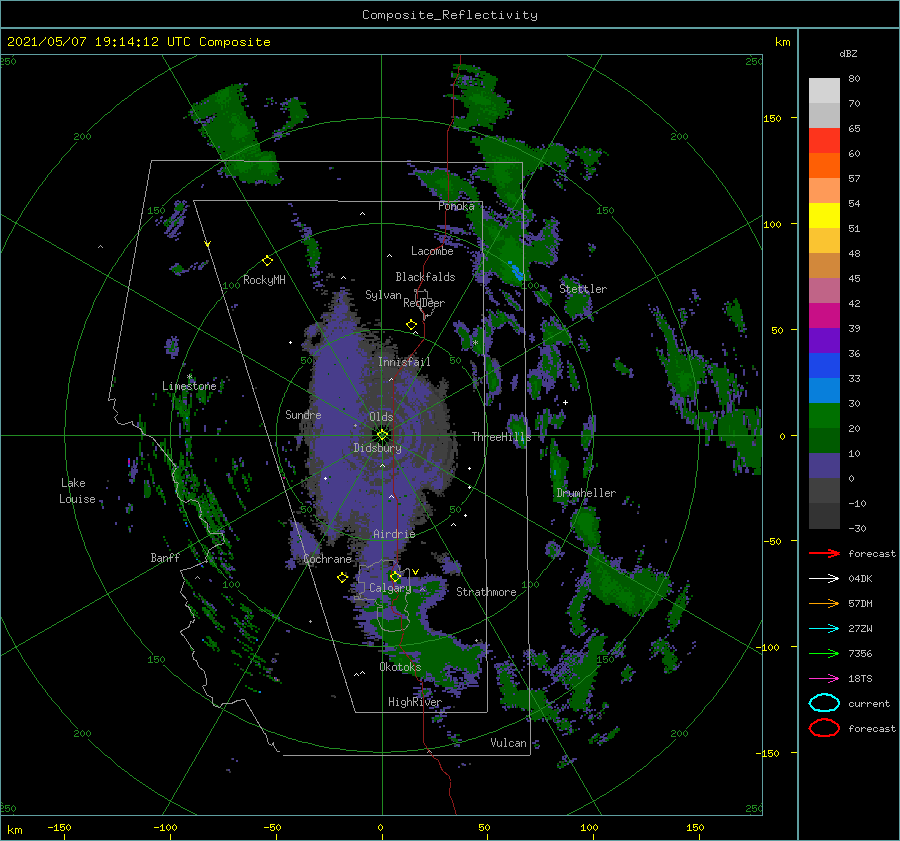Viewport: 900px width, 841px height.
Task: Click the Composite_Reflectivity title
Action: coord(450,15)
